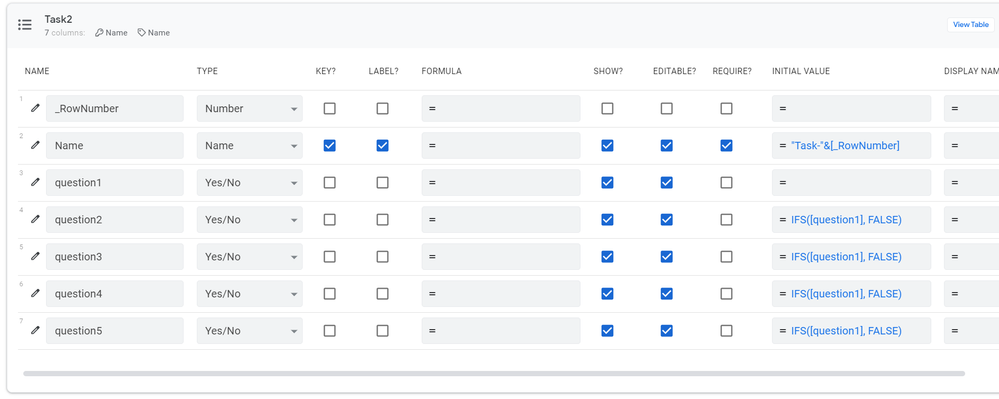
Task: Uncheck LABEL? for the Name column
Action: point(382,145)
